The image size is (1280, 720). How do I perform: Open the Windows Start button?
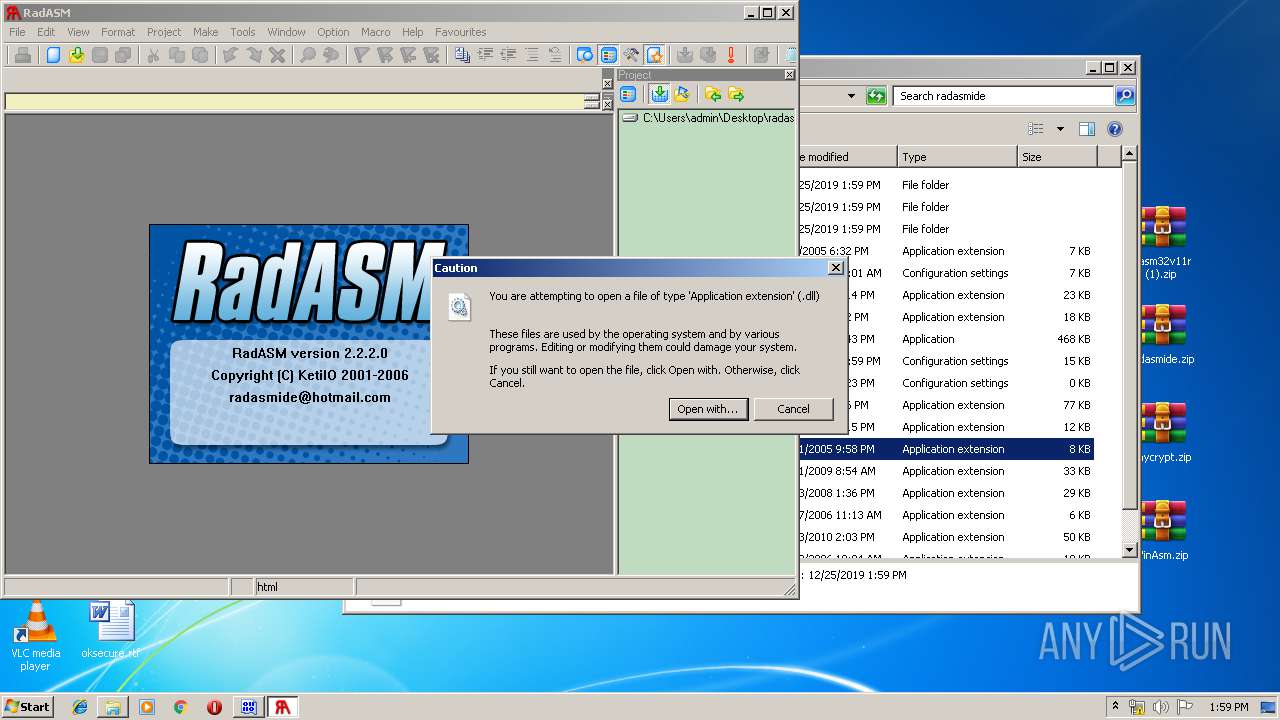28,706
